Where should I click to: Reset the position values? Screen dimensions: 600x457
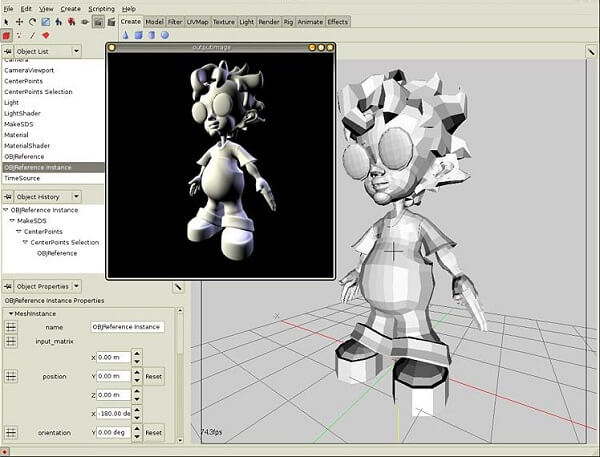153,377
